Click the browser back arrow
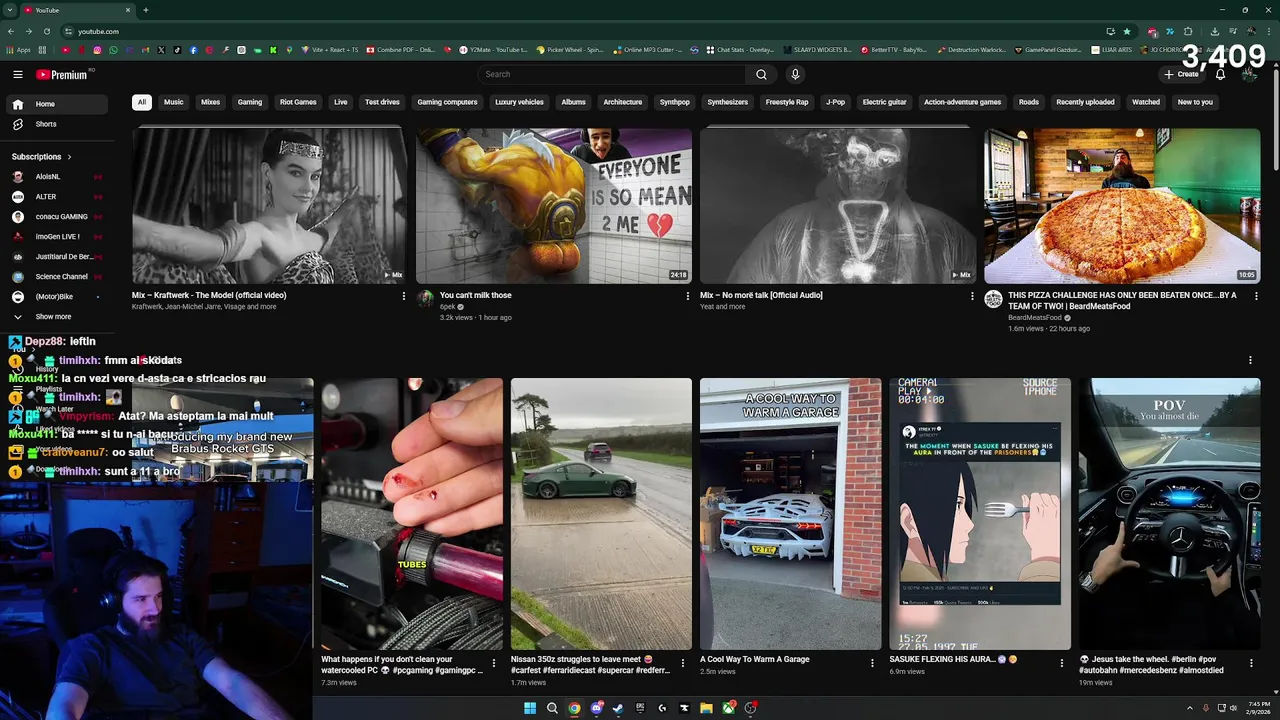The width and height of the screenshot is (1280, 720). point(11,31)
